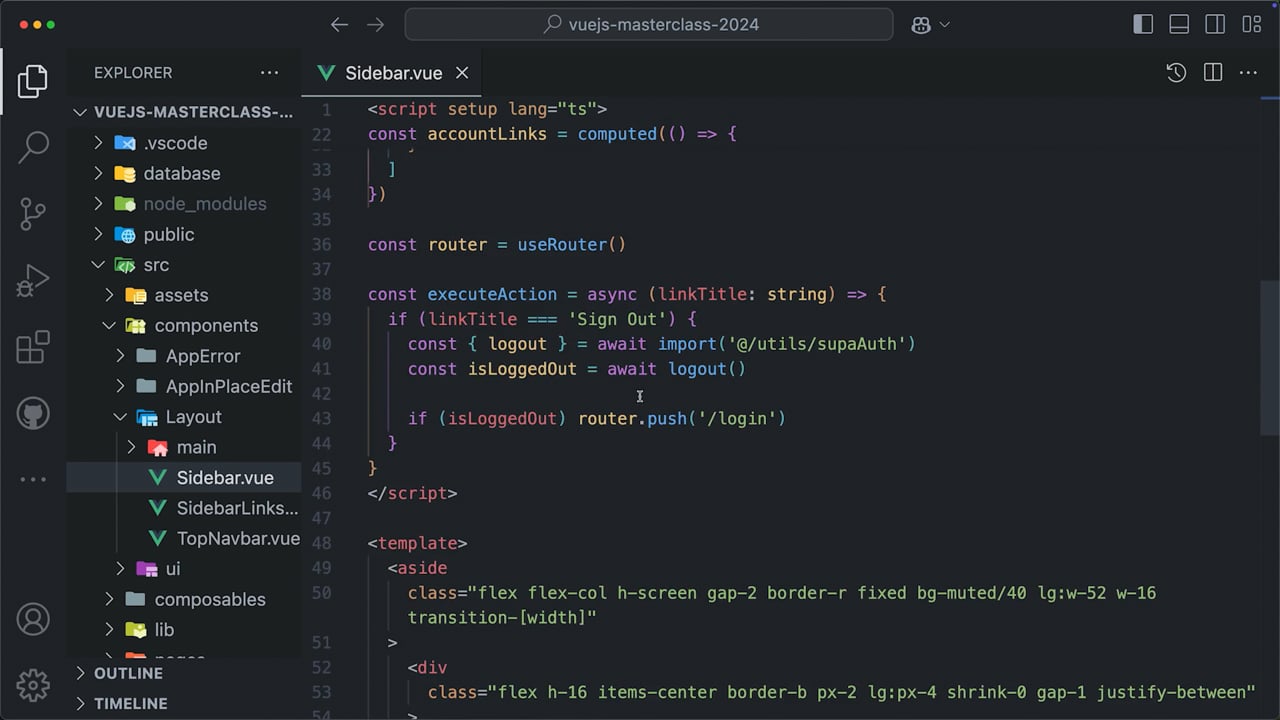Open editor more actions ellipsis menu
Screen dimensions: 1280x720
point(1248,73)
